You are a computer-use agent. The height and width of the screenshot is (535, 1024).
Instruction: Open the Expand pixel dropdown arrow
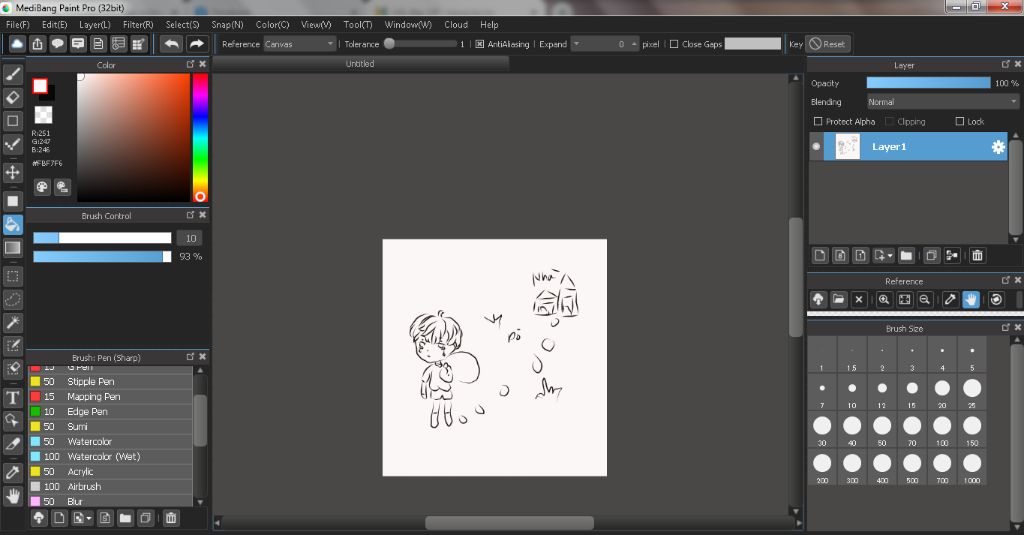point(576,44)
